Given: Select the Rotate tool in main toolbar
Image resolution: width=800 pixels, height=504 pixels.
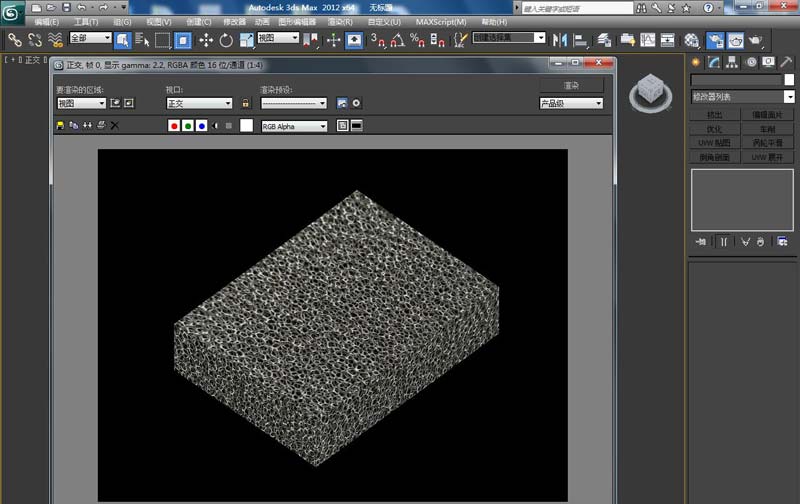Looking at the screenshot, I should [x=226, y=40].
